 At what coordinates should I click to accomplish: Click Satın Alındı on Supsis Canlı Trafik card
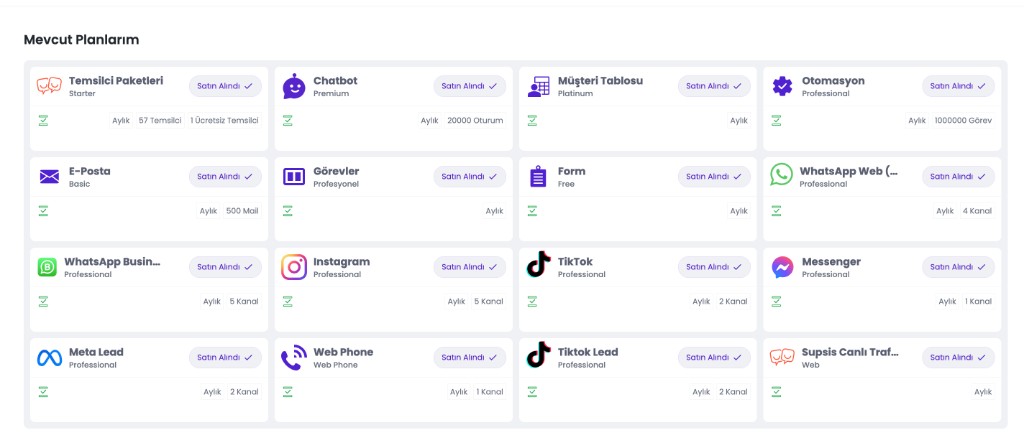tap(958, 357)
